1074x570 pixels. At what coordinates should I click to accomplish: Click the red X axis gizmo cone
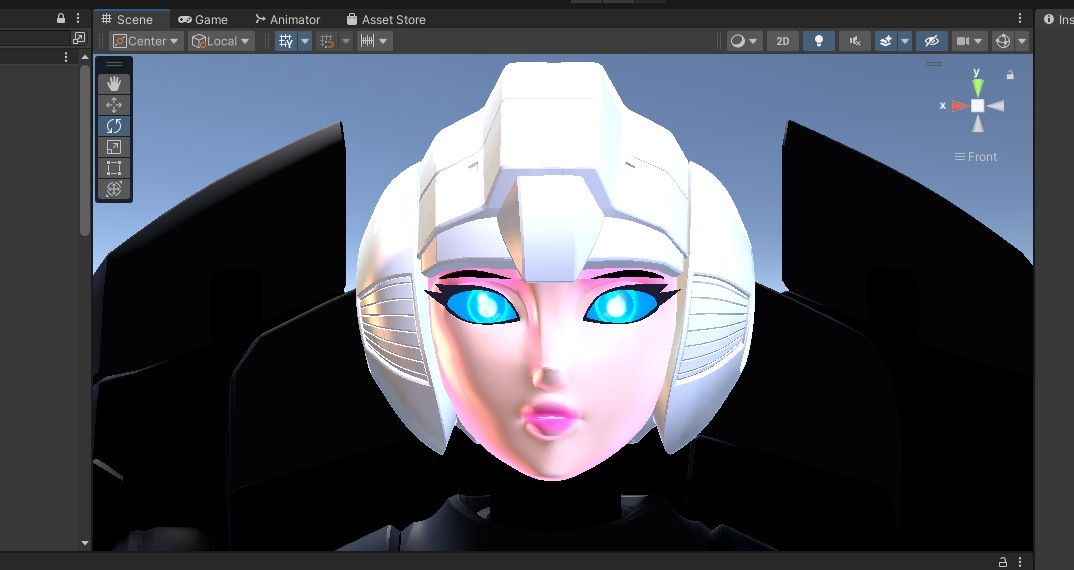click(959, 106)
